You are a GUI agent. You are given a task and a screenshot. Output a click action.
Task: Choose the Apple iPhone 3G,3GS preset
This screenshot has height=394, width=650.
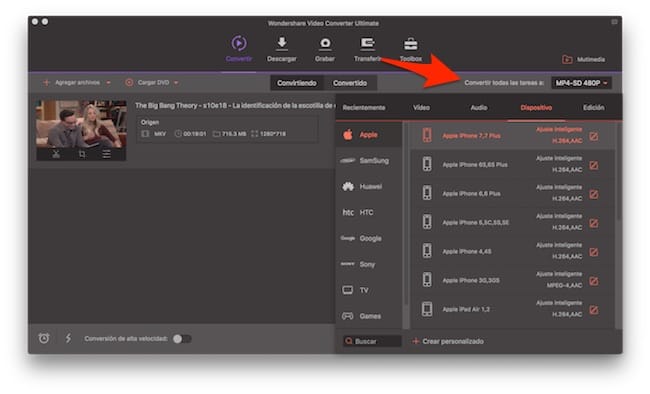click(512, 280)
